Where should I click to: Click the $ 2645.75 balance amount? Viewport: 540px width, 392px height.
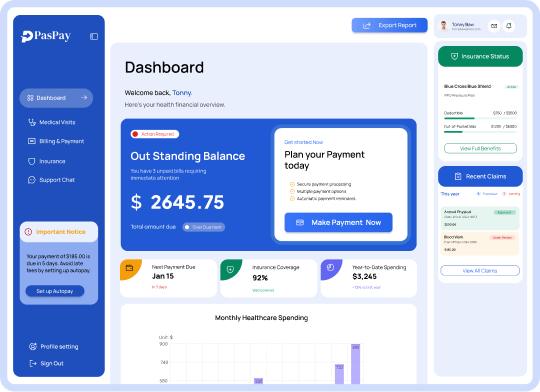click(x=177, y=202)
